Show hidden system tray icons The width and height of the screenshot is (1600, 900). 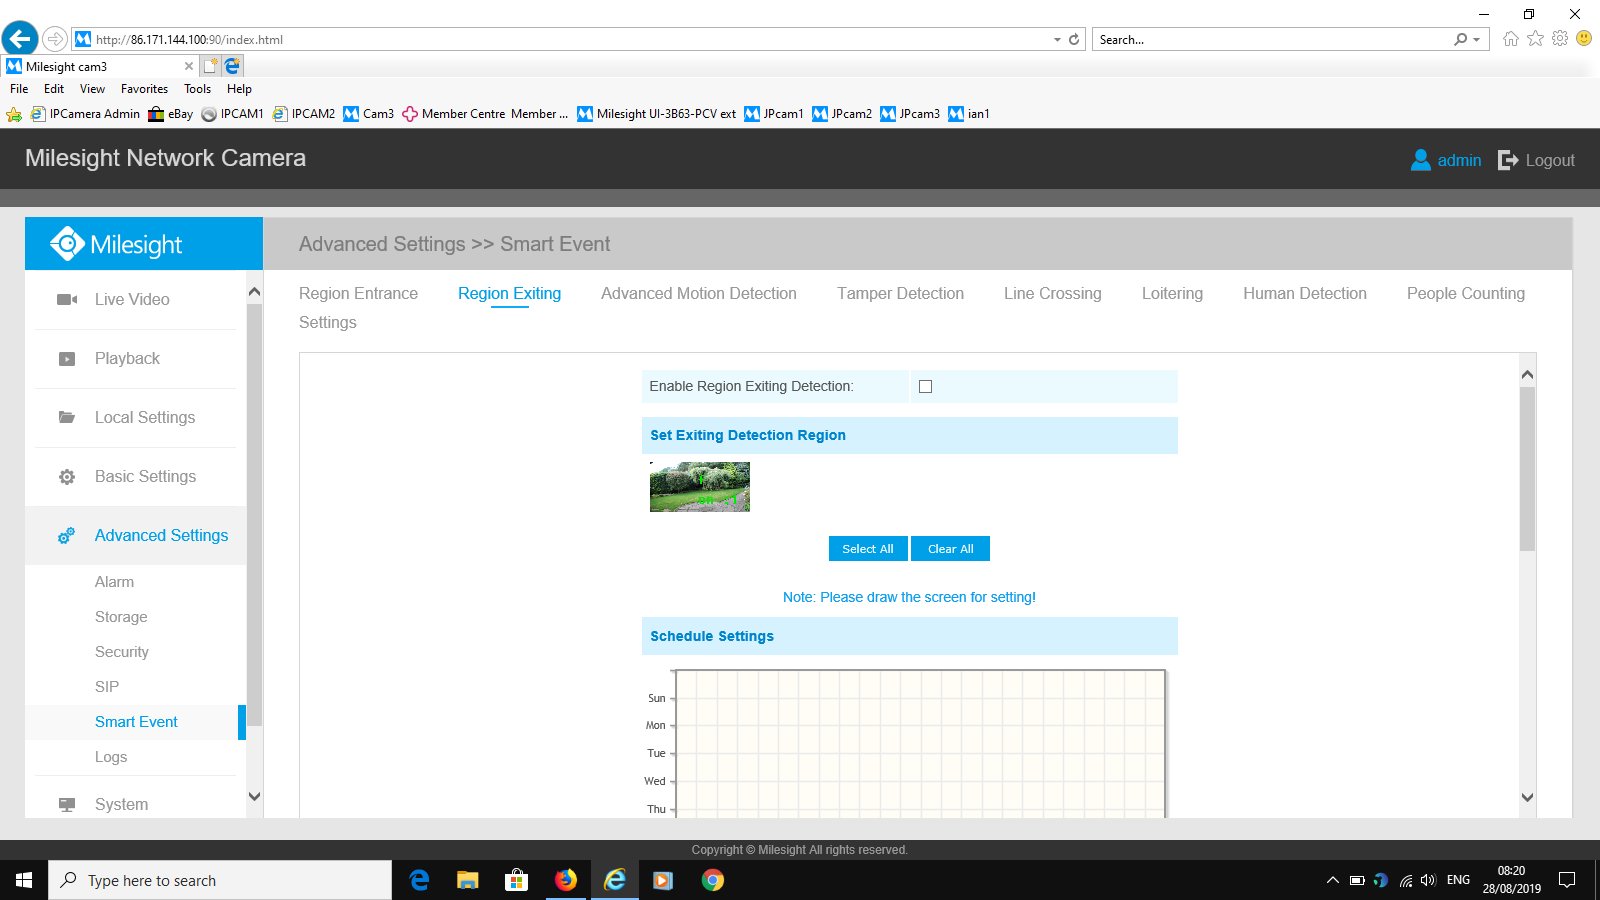point(1332,880)
